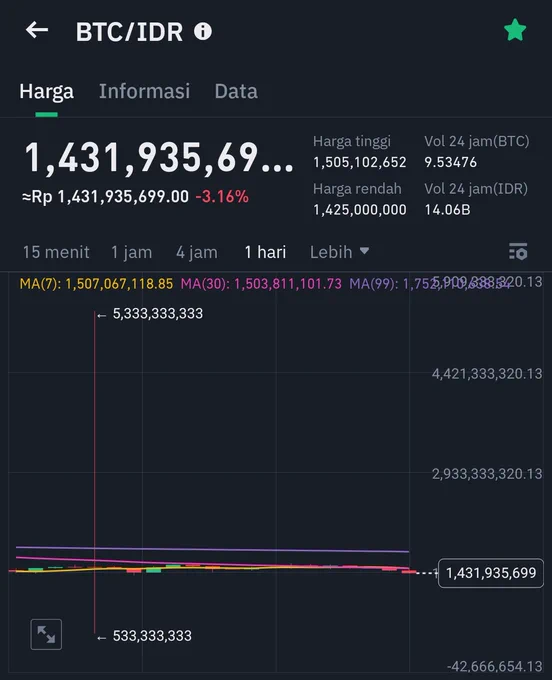Click the Vol 24 jam(IDR) value 14.06B
The height and width of the screenshot is (680, 552).
click(x=447, y=210)
